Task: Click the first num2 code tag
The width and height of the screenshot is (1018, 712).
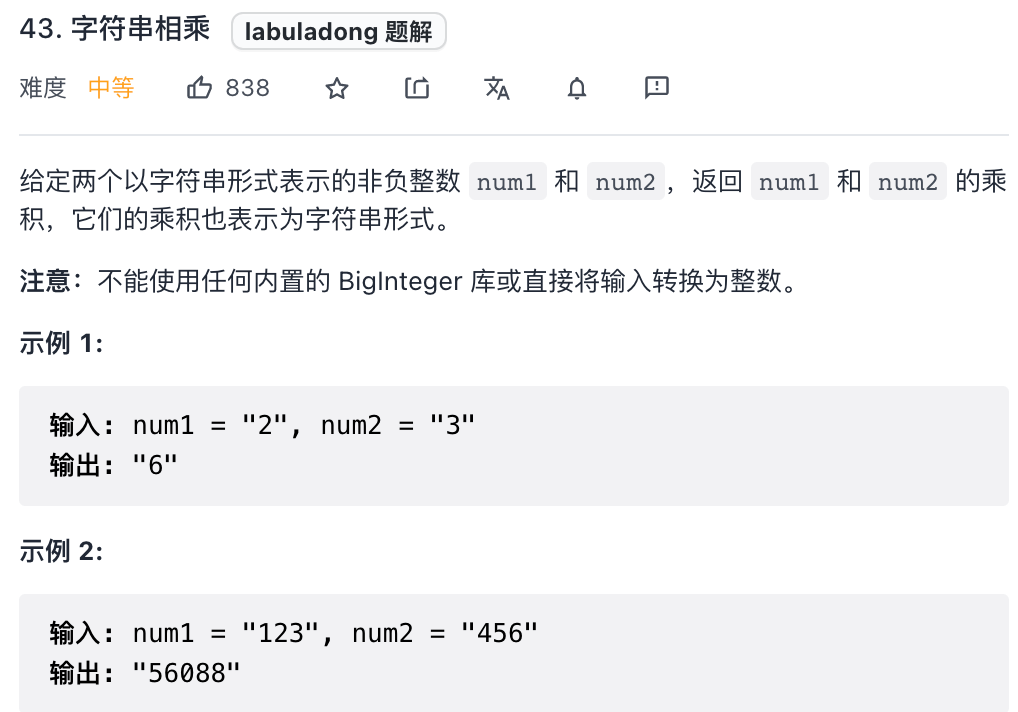Action: click(626, 181)
